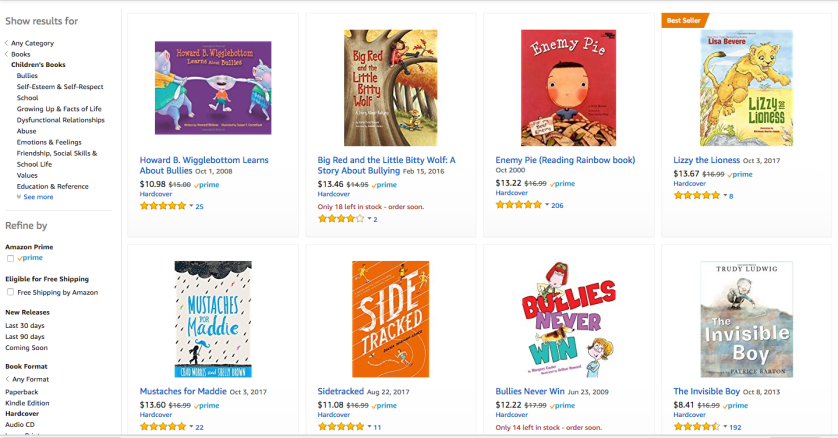Open rating dropdown arrow for Howard B. Wigglebottom

191,206
